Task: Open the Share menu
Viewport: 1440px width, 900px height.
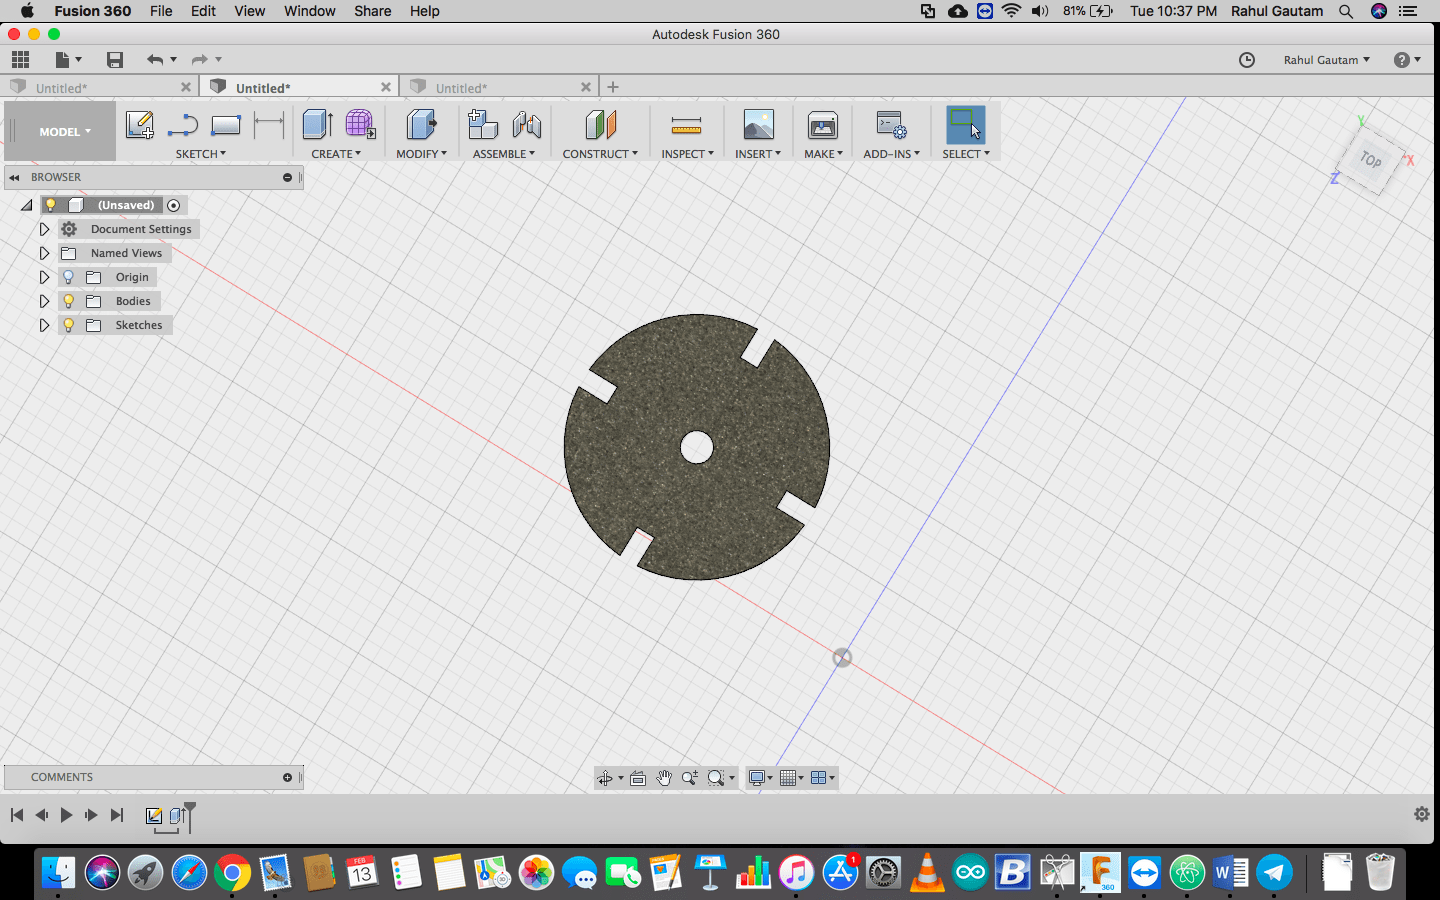Action: [x=372, y=11]
